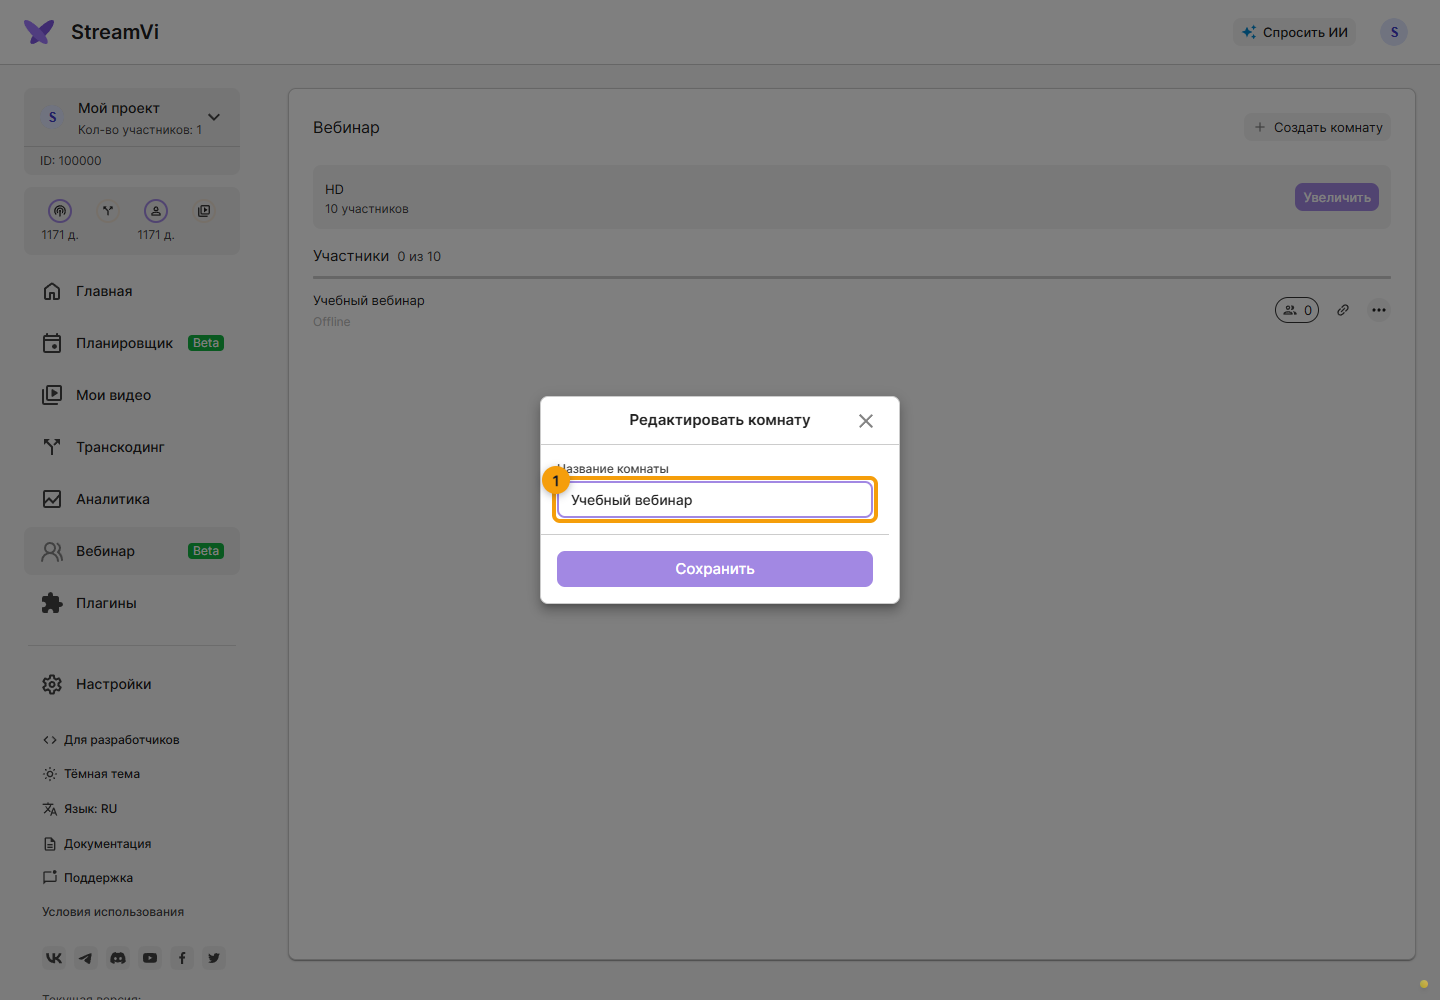Go to Главная in sidebar

(132, 291)
